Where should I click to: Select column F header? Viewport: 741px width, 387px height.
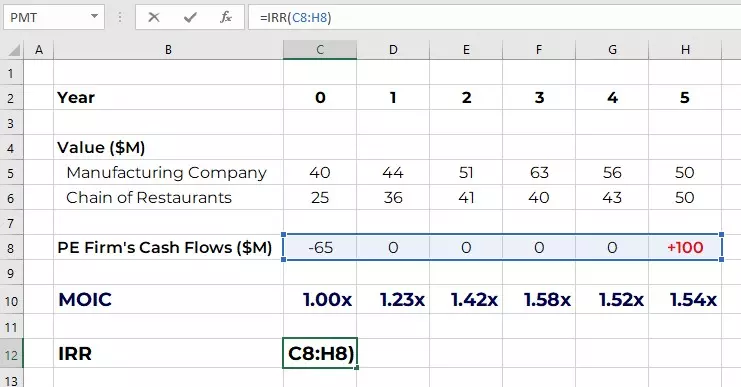pyautogui.click(x=539, y=50)
